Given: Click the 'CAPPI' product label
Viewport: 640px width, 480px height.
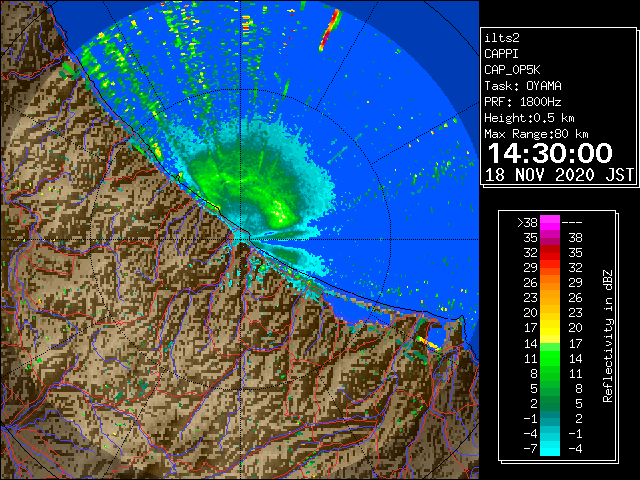Looking at the screenshot, I should point(501,54).
